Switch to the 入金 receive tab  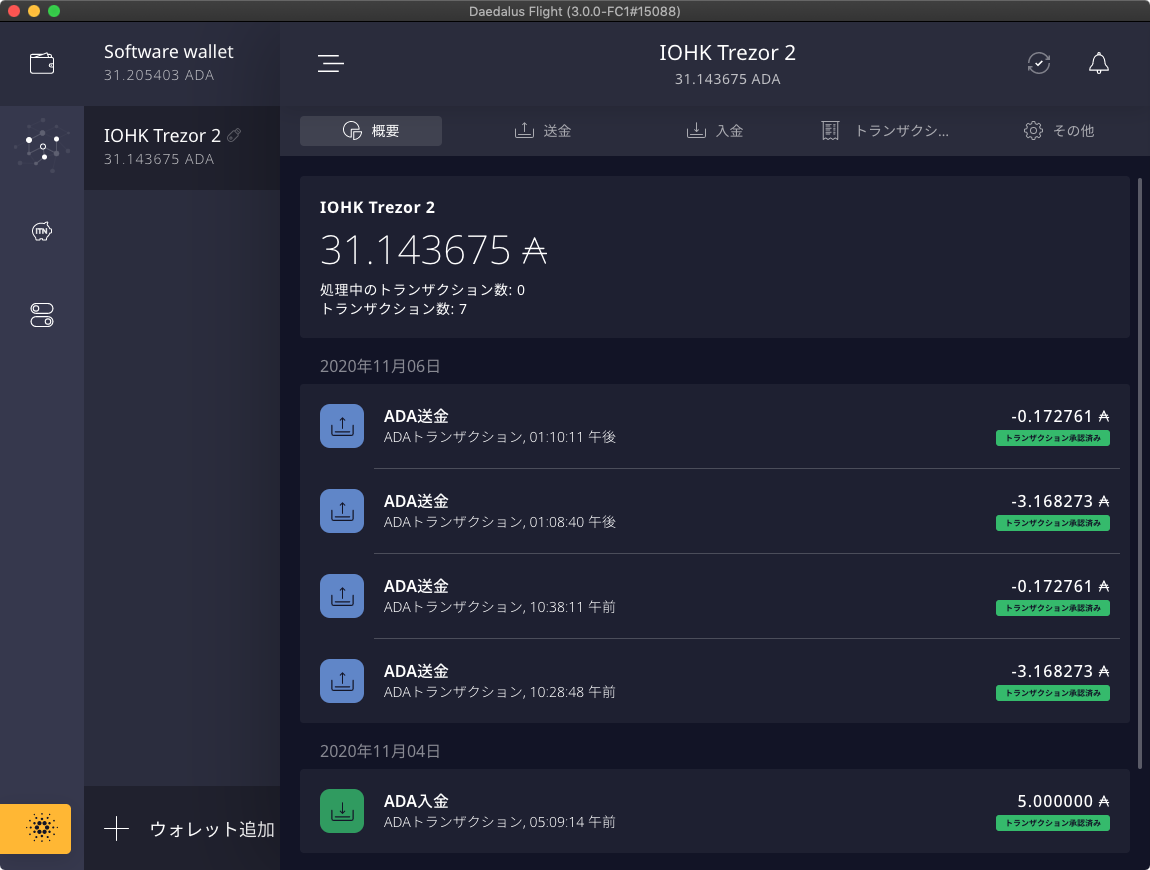[715, 131]
